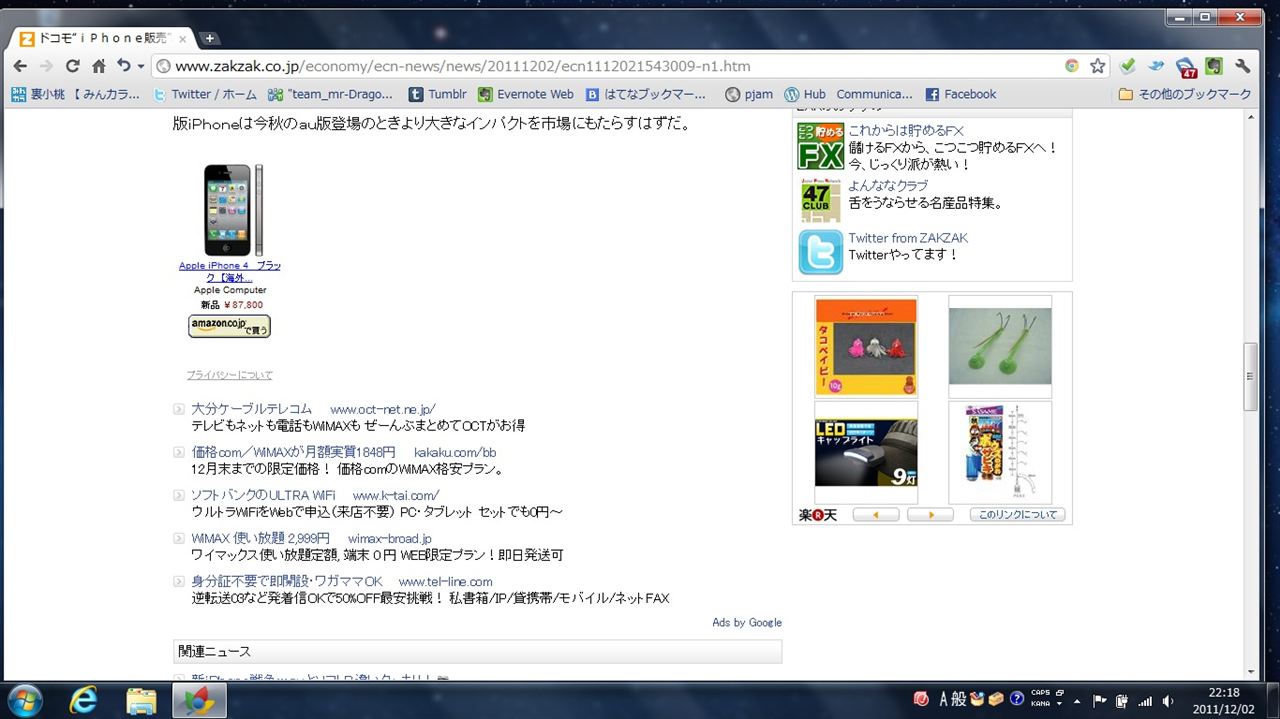Open the Chrome wrench settings menu

[x=1244, y=66]
